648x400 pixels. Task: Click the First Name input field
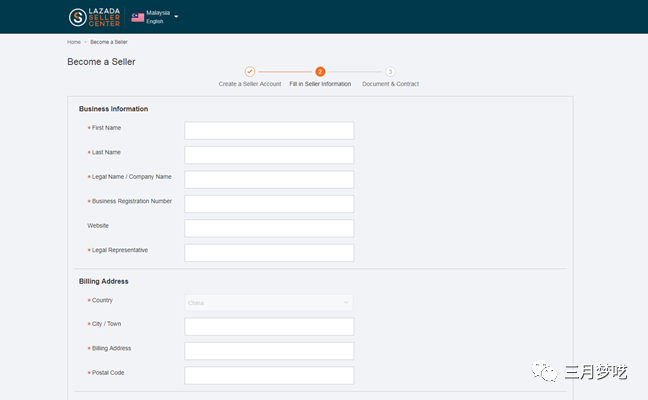269,131
